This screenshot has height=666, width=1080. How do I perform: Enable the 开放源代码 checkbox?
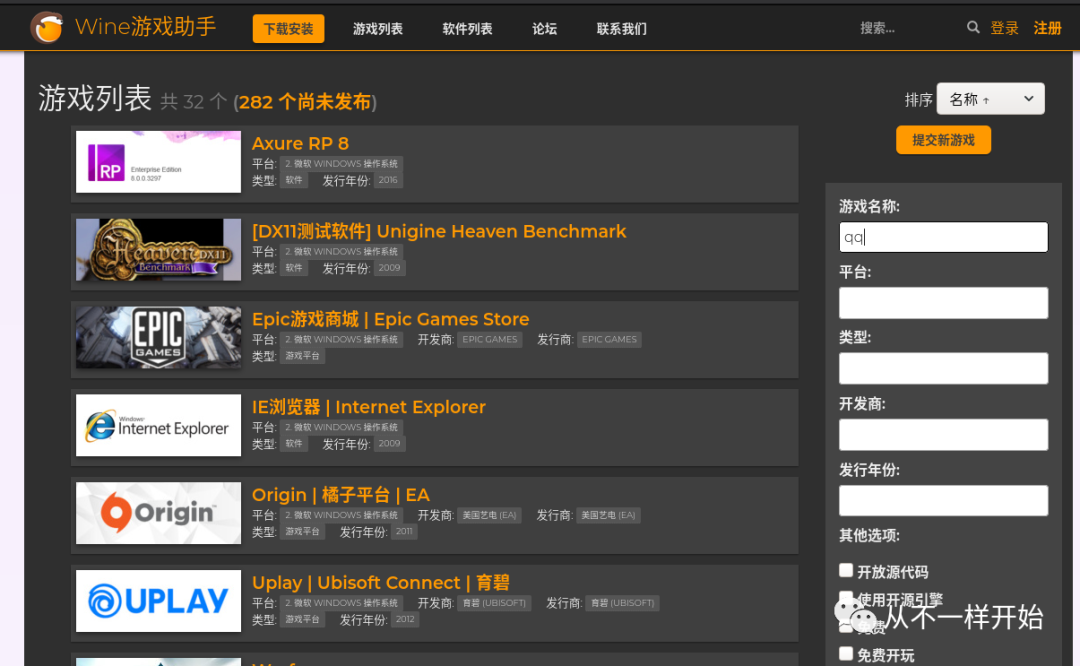846,570
